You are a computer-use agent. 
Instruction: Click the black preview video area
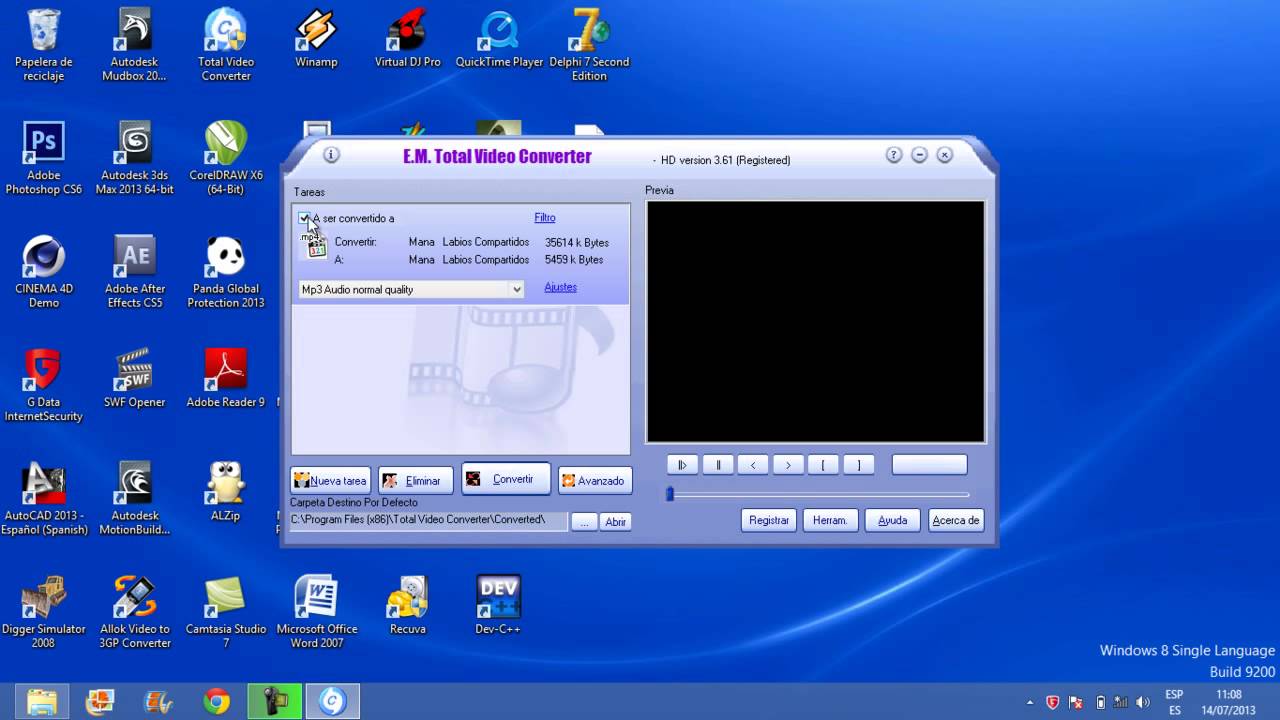coord(815,322)
